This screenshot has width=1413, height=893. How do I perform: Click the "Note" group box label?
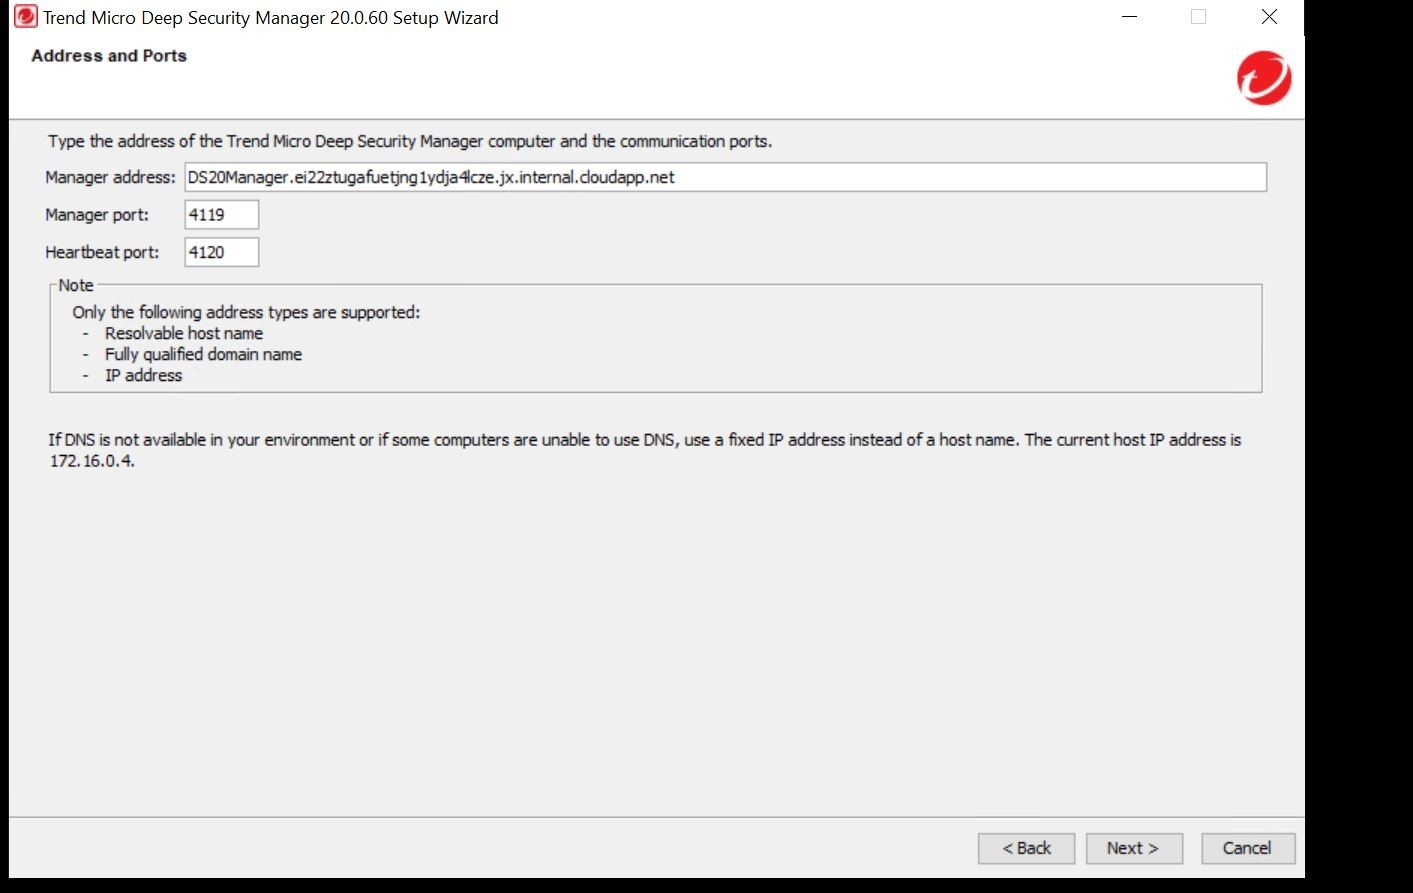coord(76,285)
